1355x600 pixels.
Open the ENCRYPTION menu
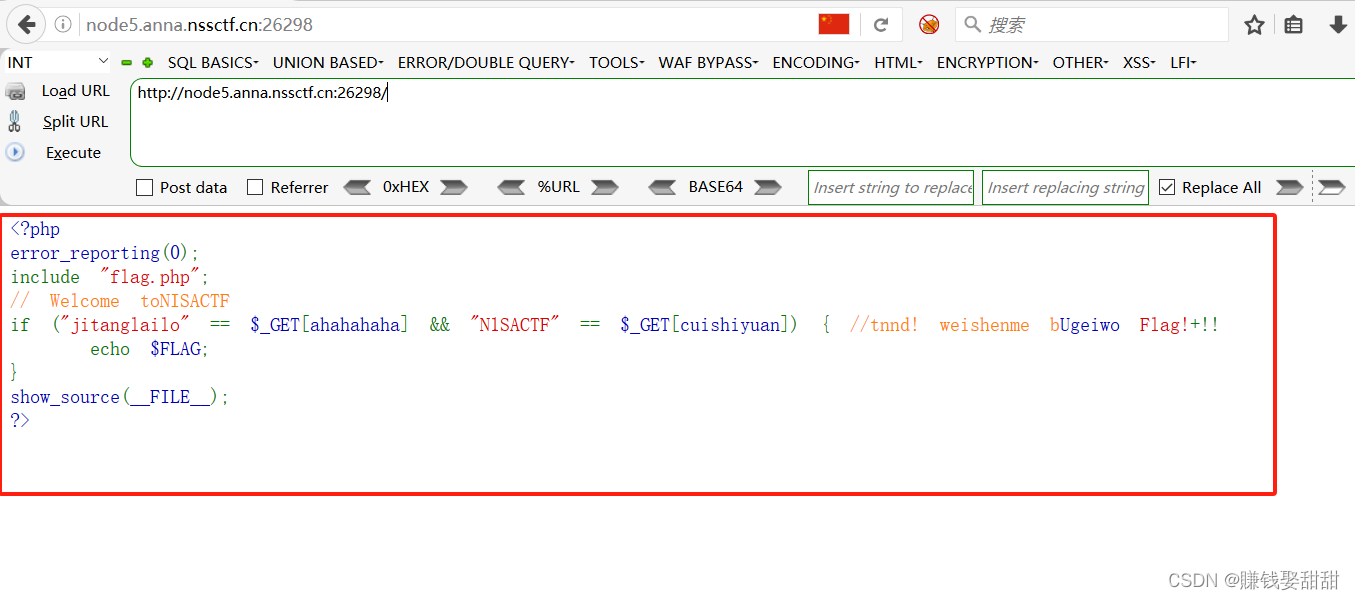pyautogui.click(x=987, y=62)
